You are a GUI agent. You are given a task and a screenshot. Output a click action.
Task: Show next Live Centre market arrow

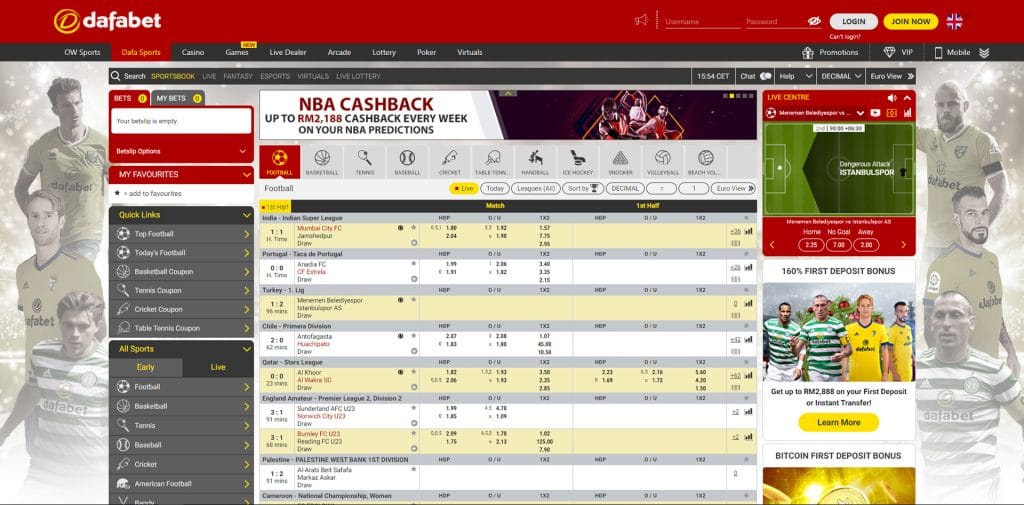(904, 245)
